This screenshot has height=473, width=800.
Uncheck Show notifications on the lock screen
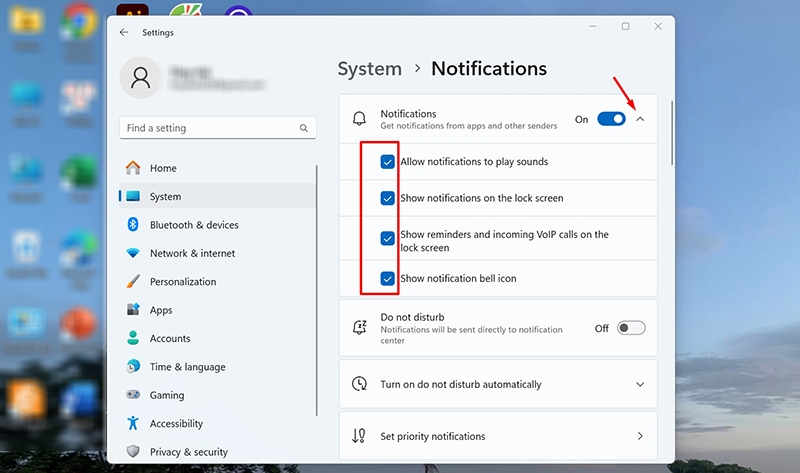coord(388,198)
